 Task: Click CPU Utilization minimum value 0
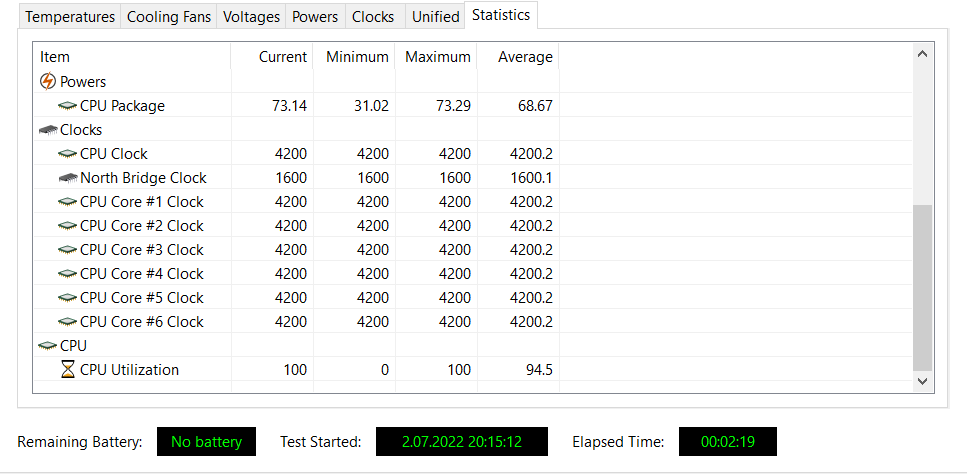tap(385, 370)
